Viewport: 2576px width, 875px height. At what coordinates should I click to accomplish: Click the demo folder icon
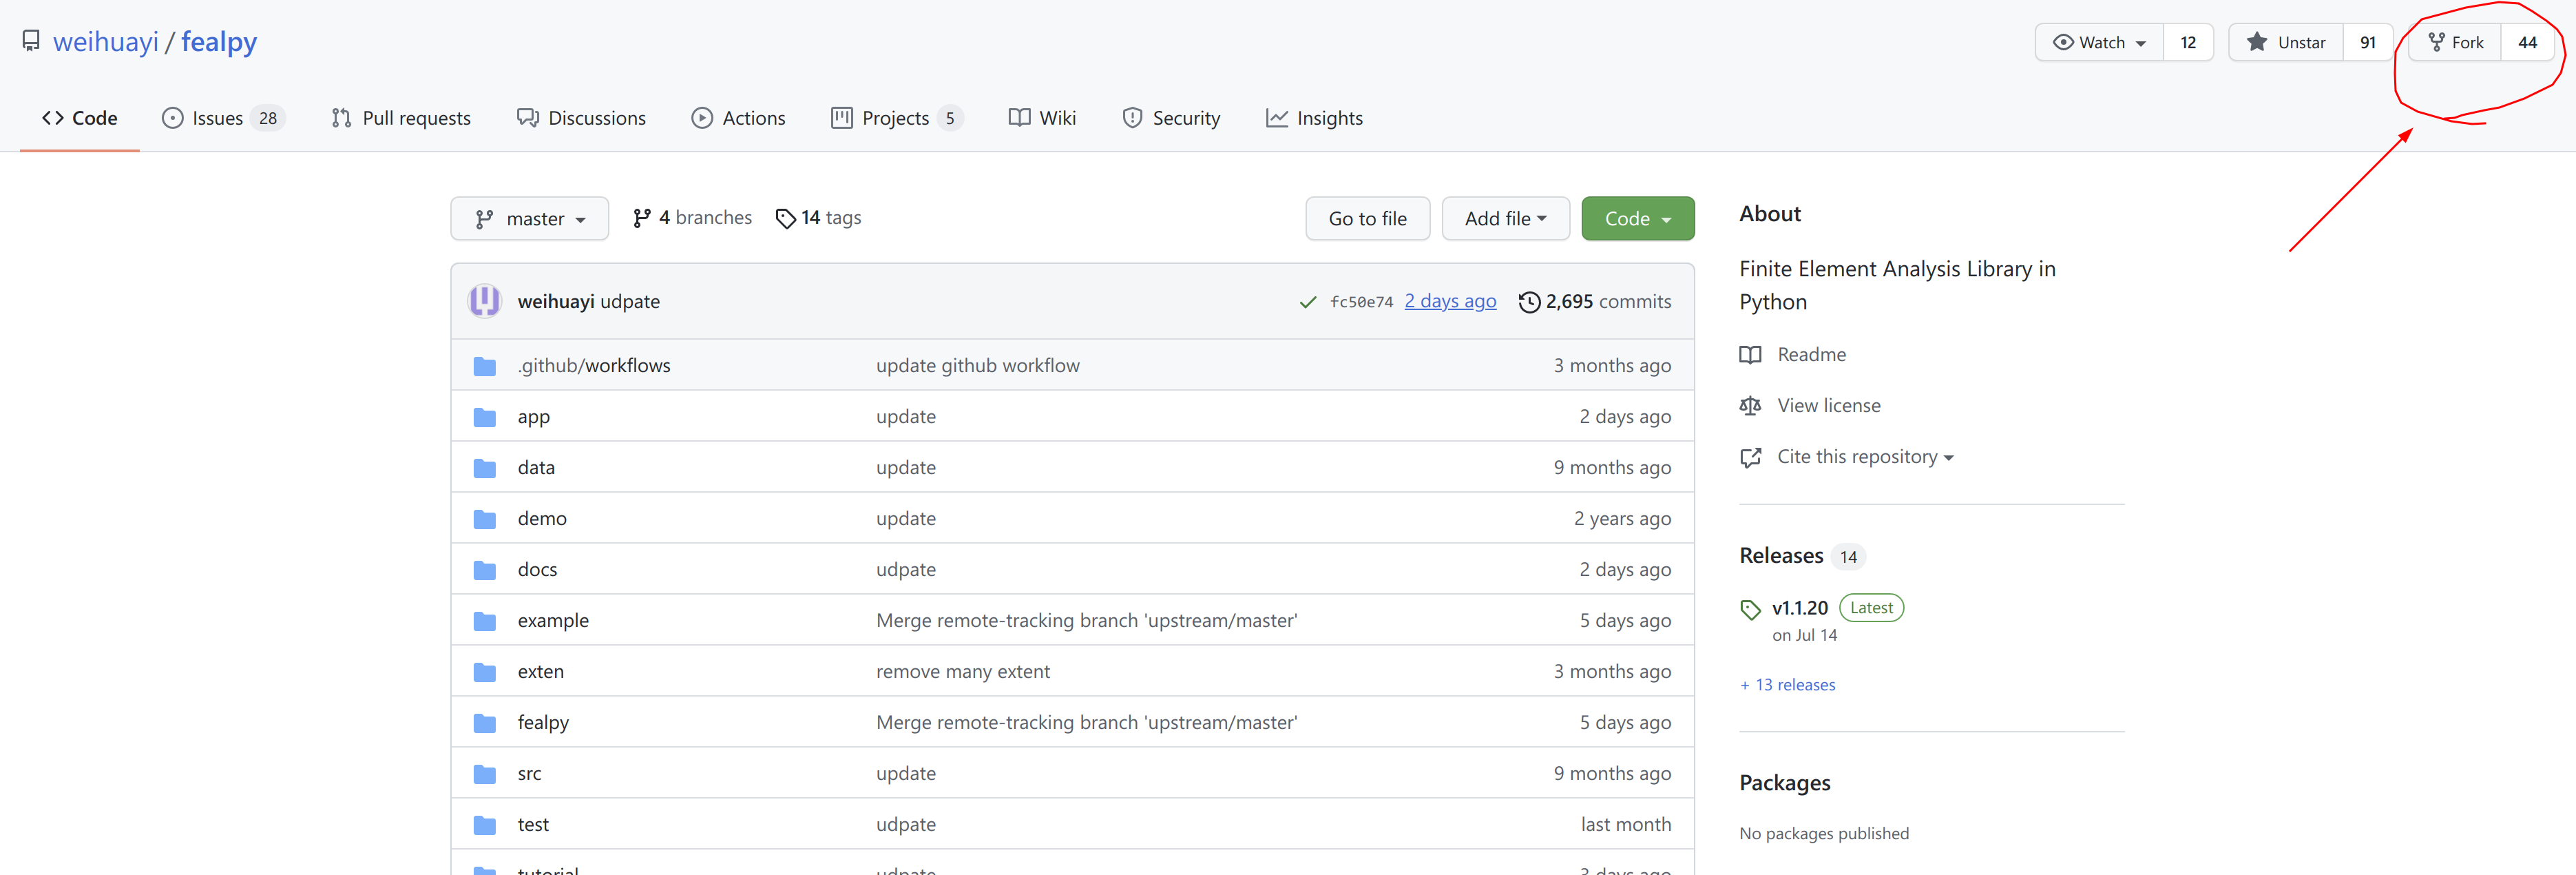(x=485, y=519)
